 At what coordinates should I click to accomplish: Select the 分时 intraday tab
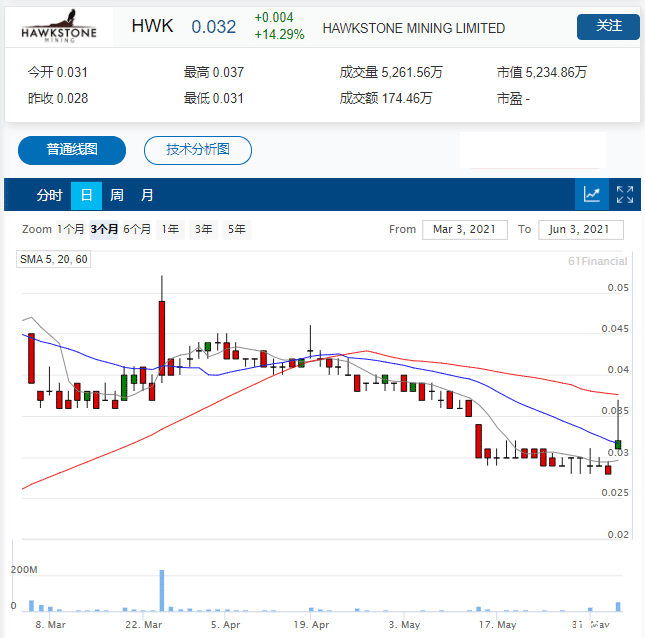(49, 195)
